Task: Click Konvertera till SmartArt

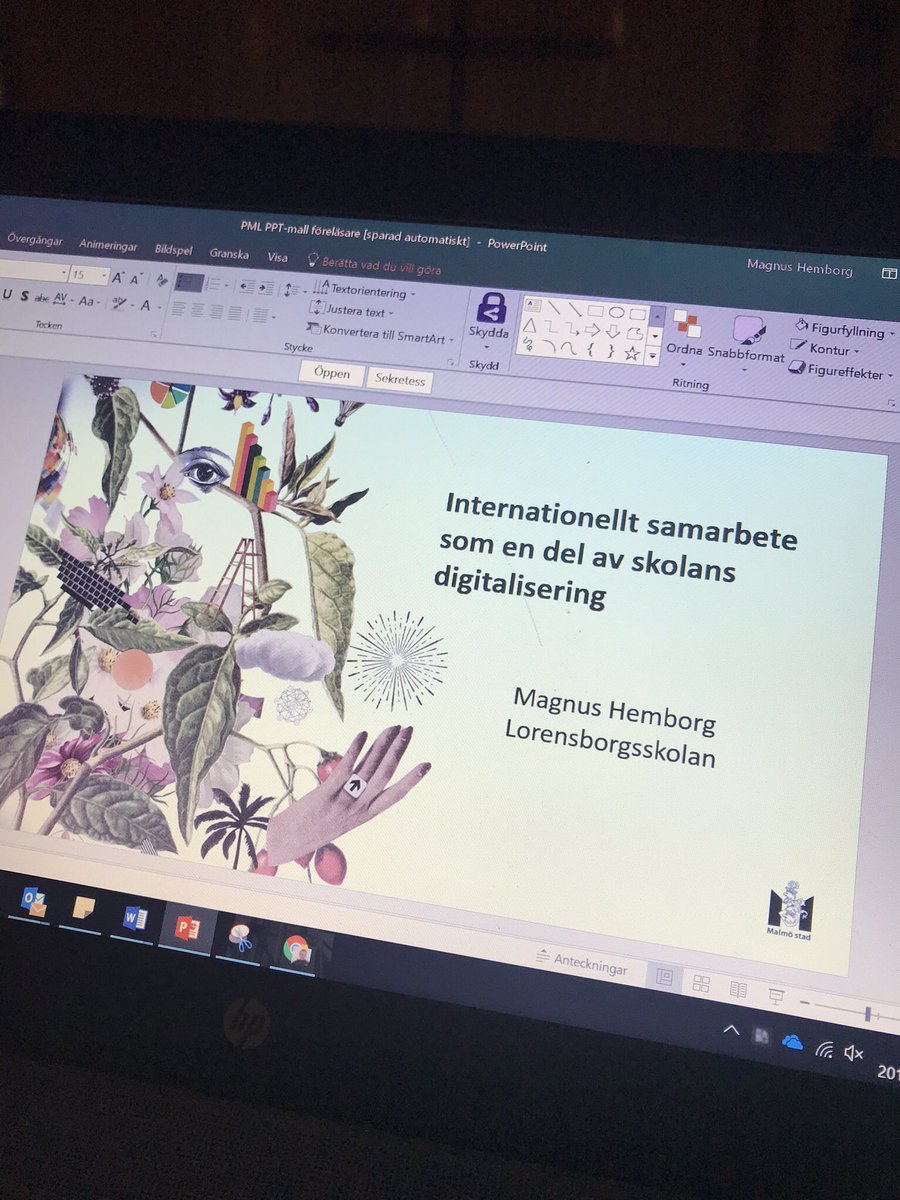Action: [378, 333]
